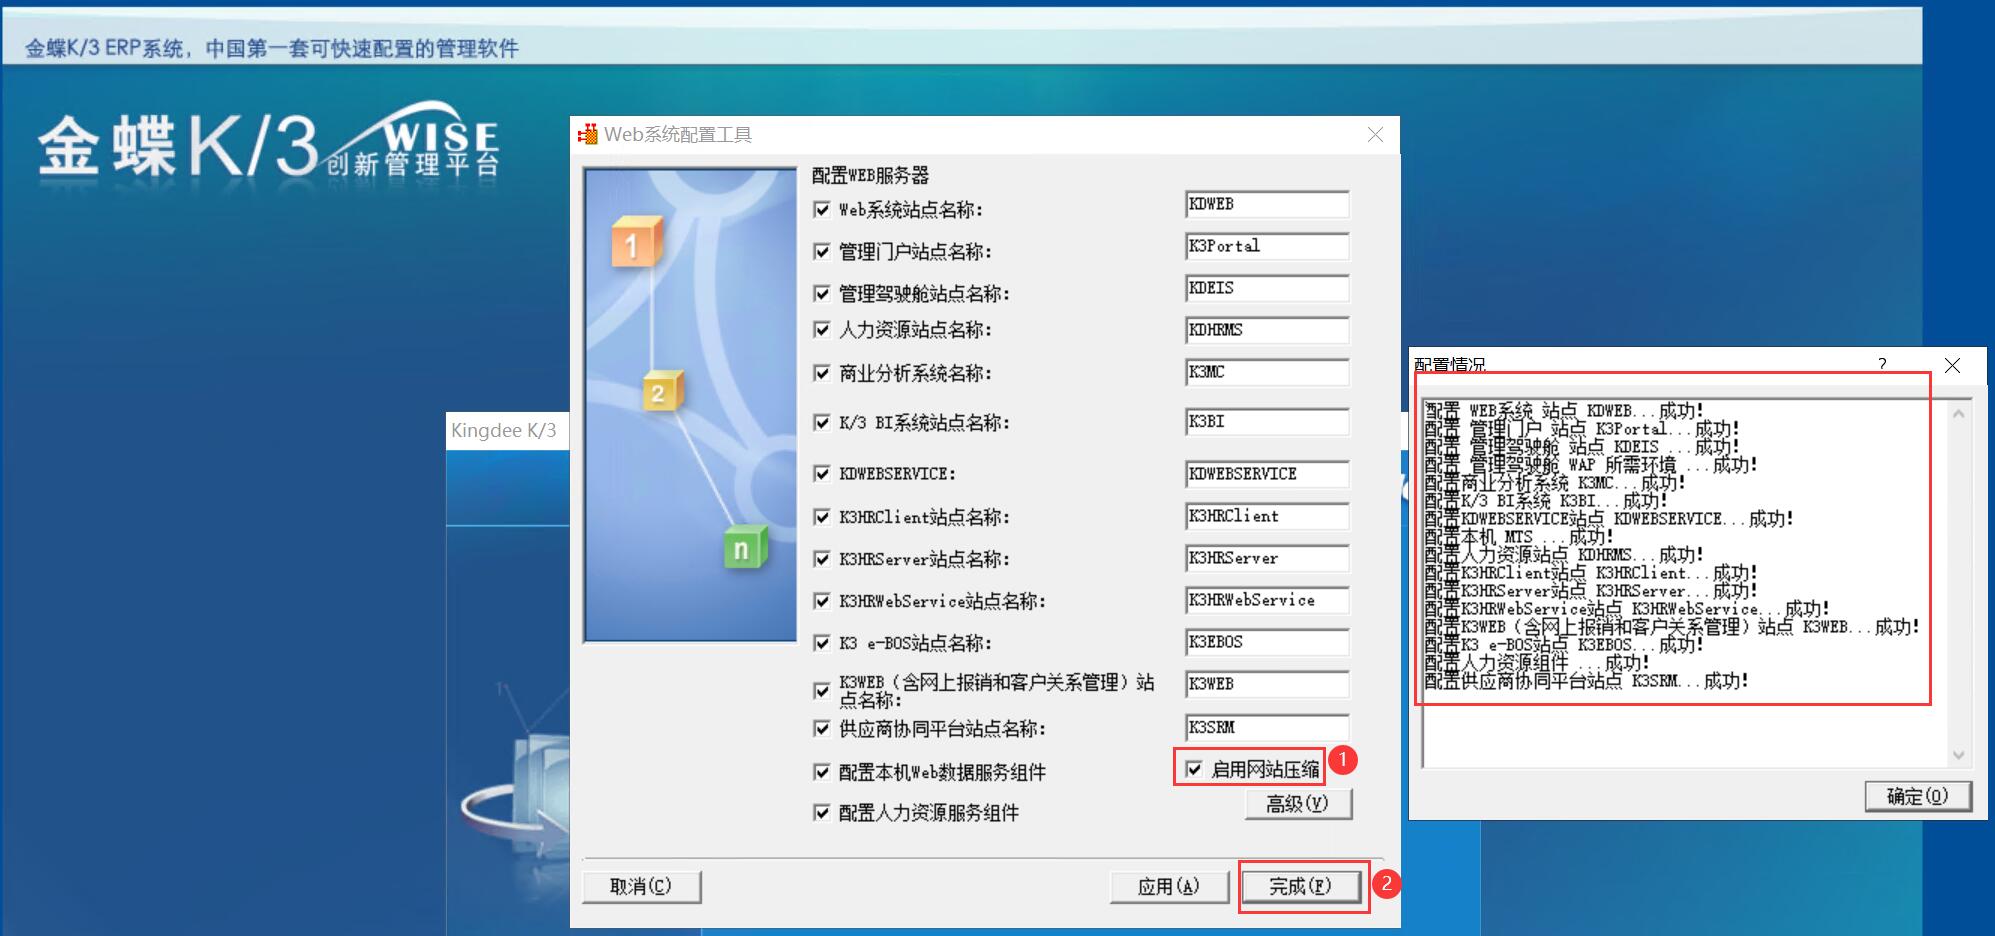Click the Web系统配置工具 title bar icon
Screen dimensions: 1995x936
point(588,134)
